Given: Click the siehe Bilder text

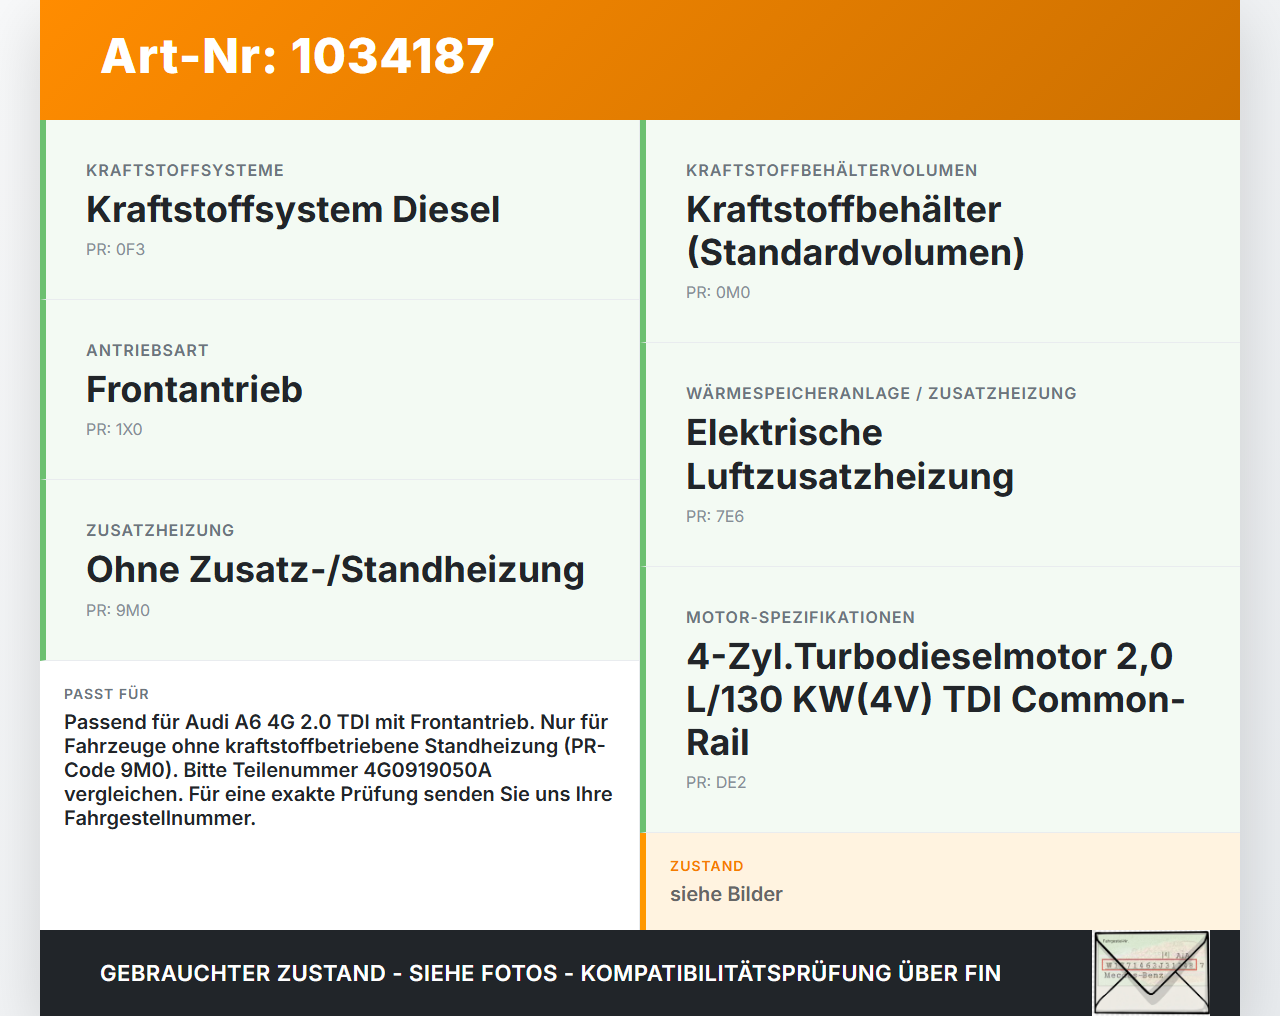Looking at the screenshot, I should [726, 894].
